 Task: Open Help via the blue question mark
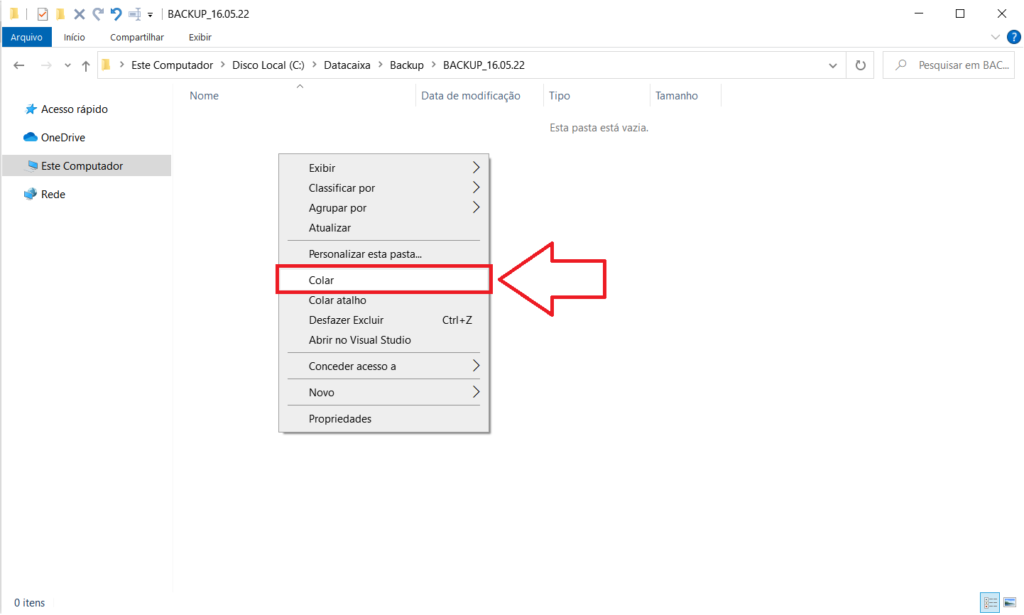point(1011,37)
